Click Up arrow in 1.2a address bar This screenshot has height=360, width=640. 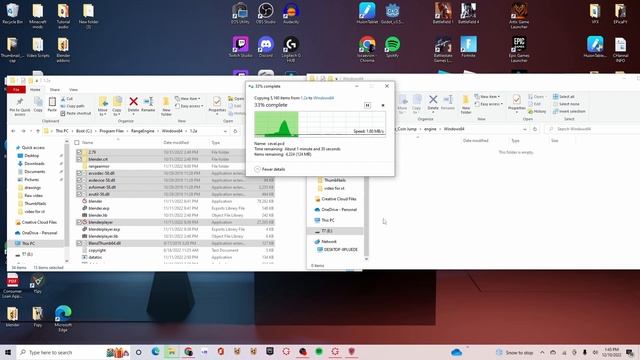(x=38, y=131)
